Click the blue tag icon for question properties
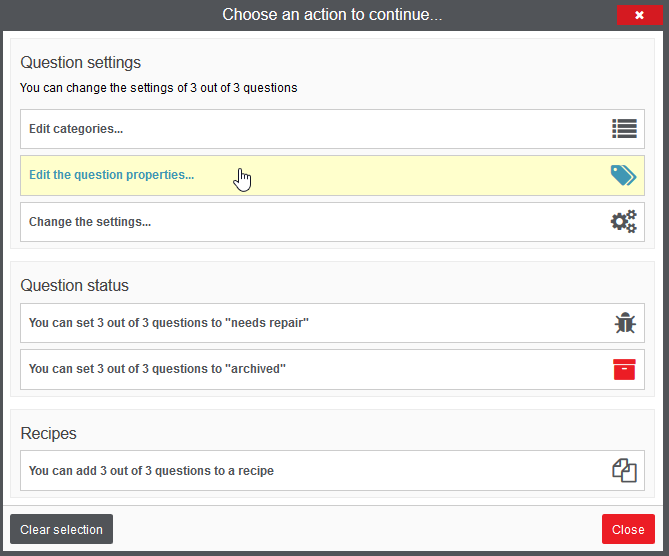Viewport: 669px width, 556px height. tap(623, 175)
